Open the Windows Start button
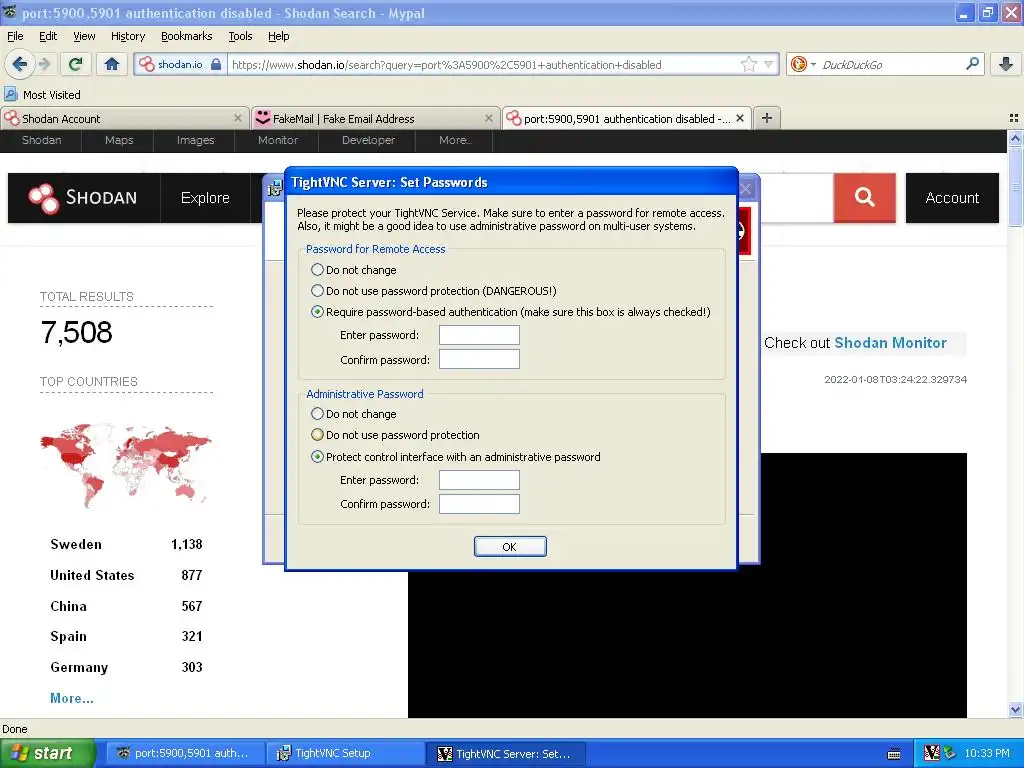This screenshot has height=768, width=1024. 48,753
